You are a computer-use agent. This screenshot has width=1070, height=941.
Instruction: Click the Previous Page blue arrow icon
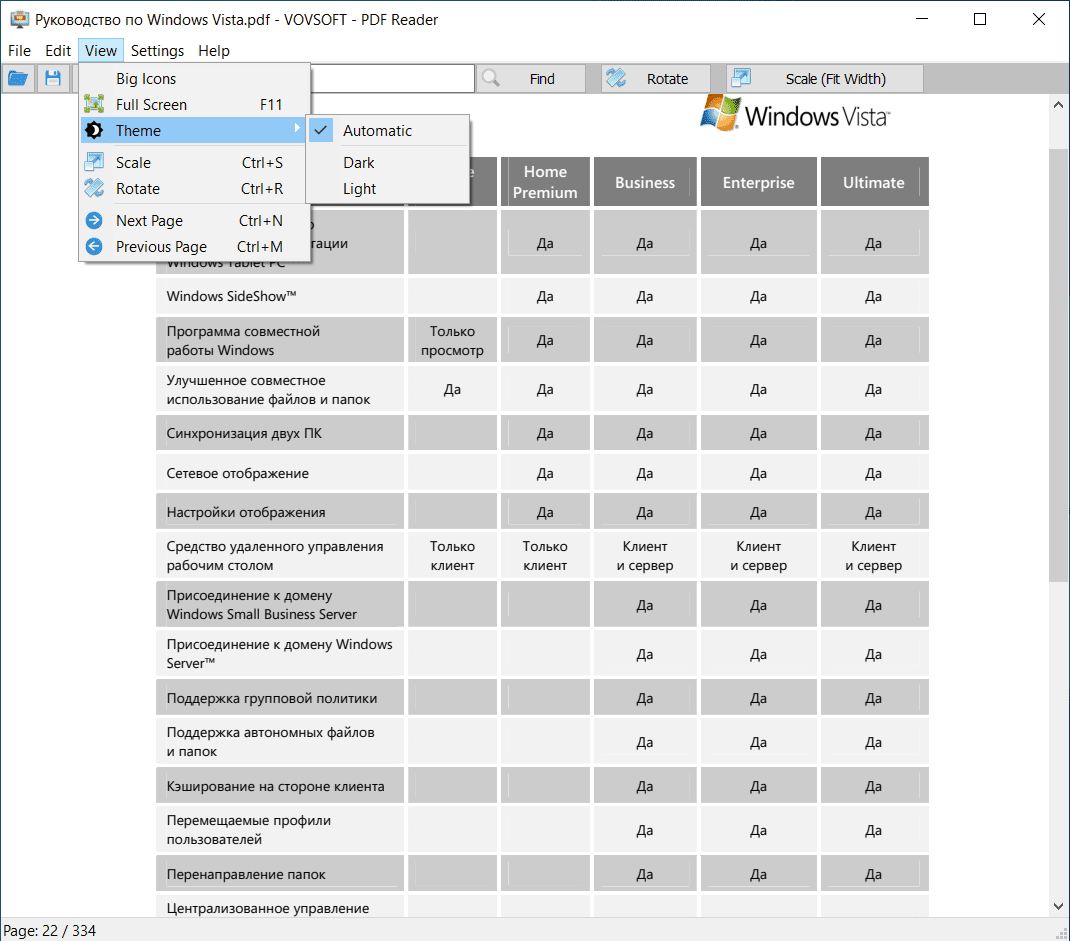pos(93,246)
